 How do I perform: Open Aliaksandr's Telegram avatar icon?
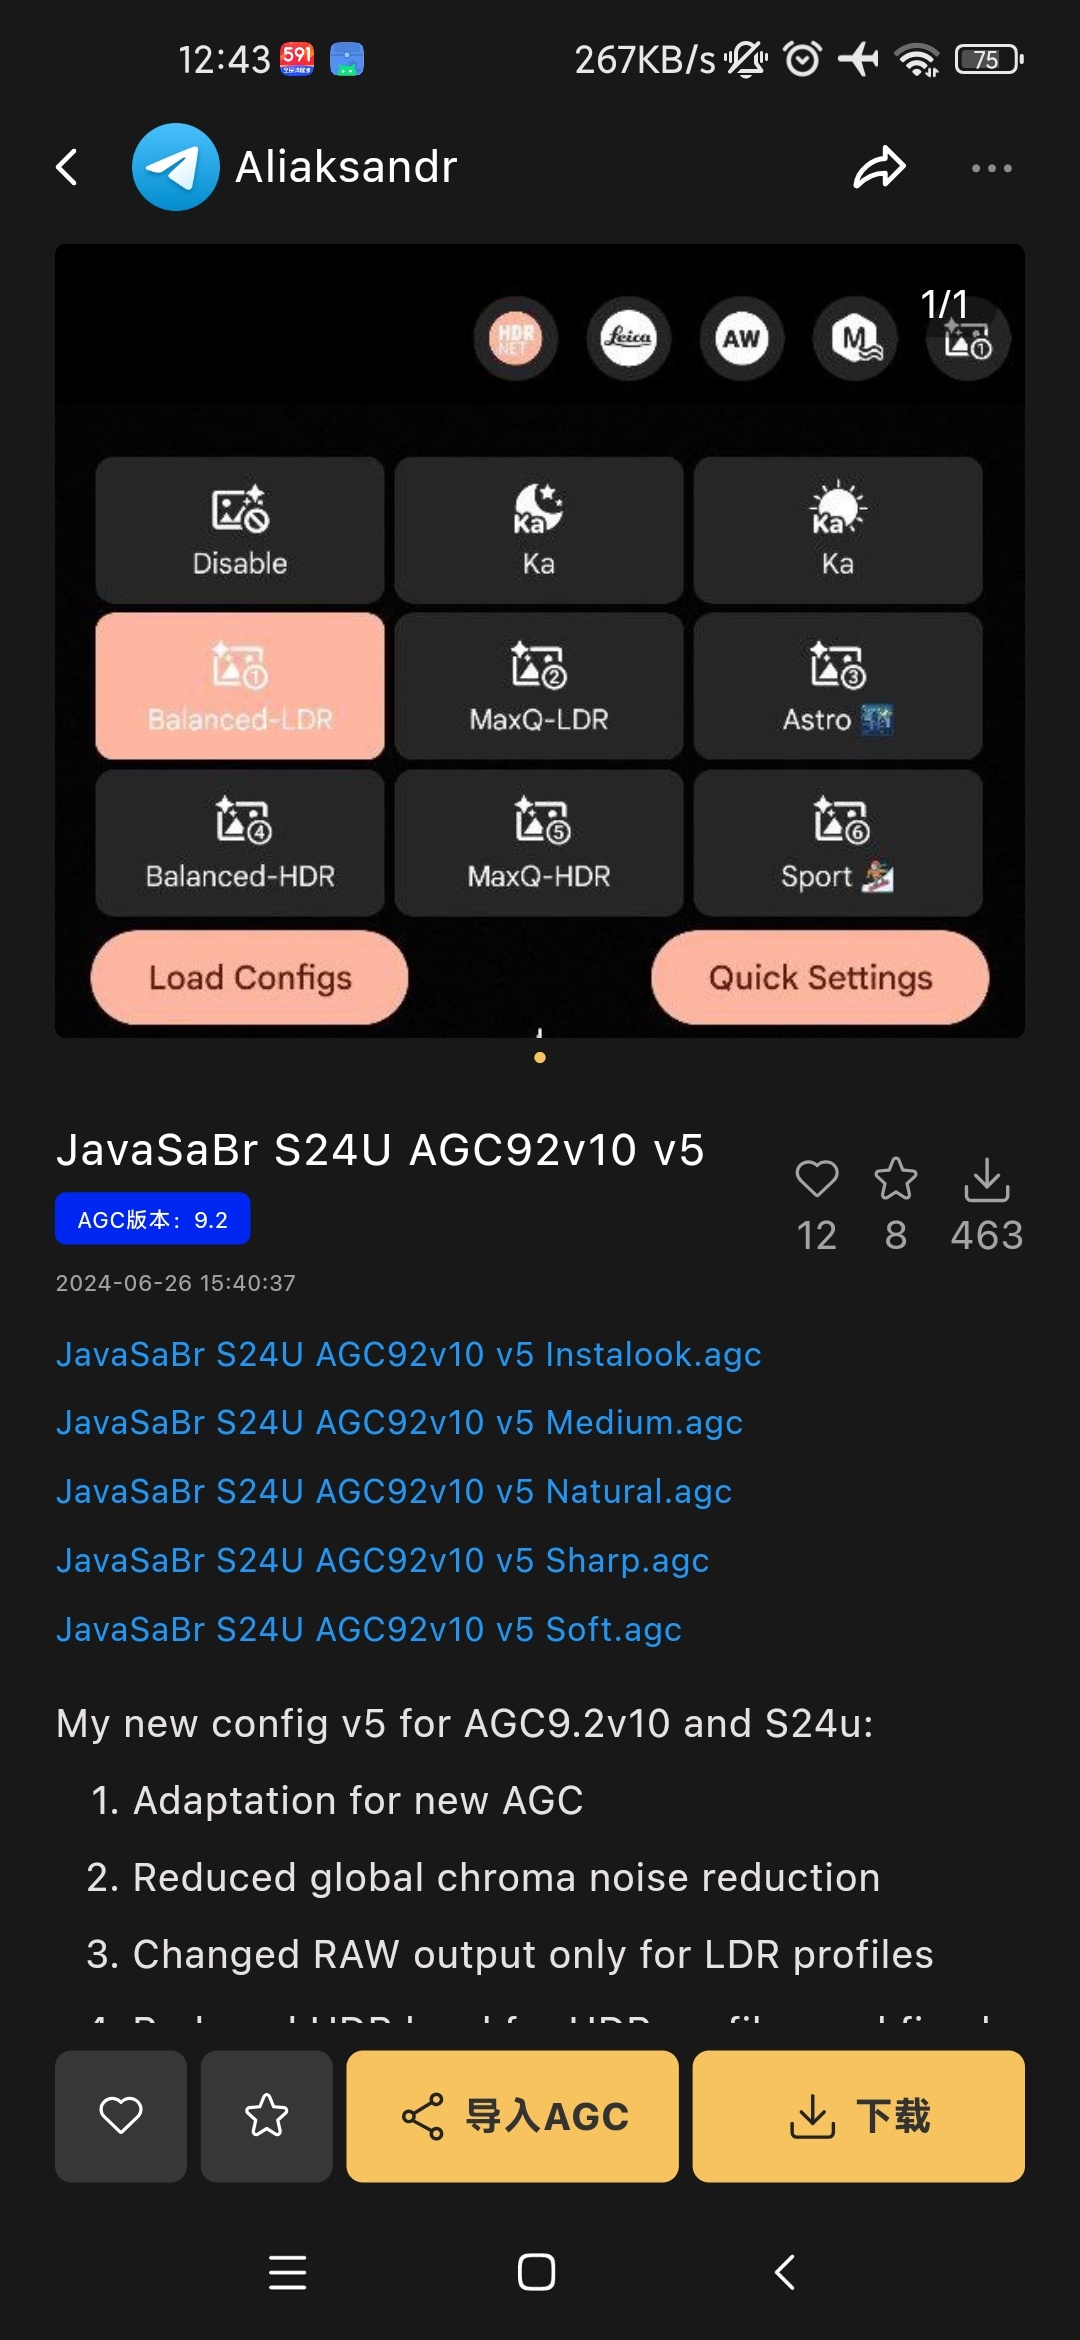(x=176, y=167)
